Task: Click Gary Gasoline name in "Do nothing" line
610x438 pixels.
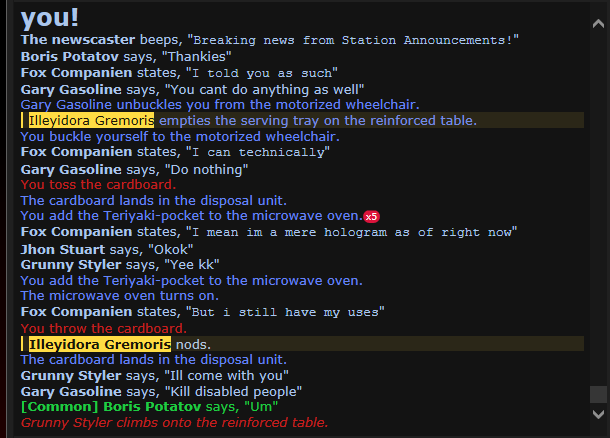Action: pos(71,170)
